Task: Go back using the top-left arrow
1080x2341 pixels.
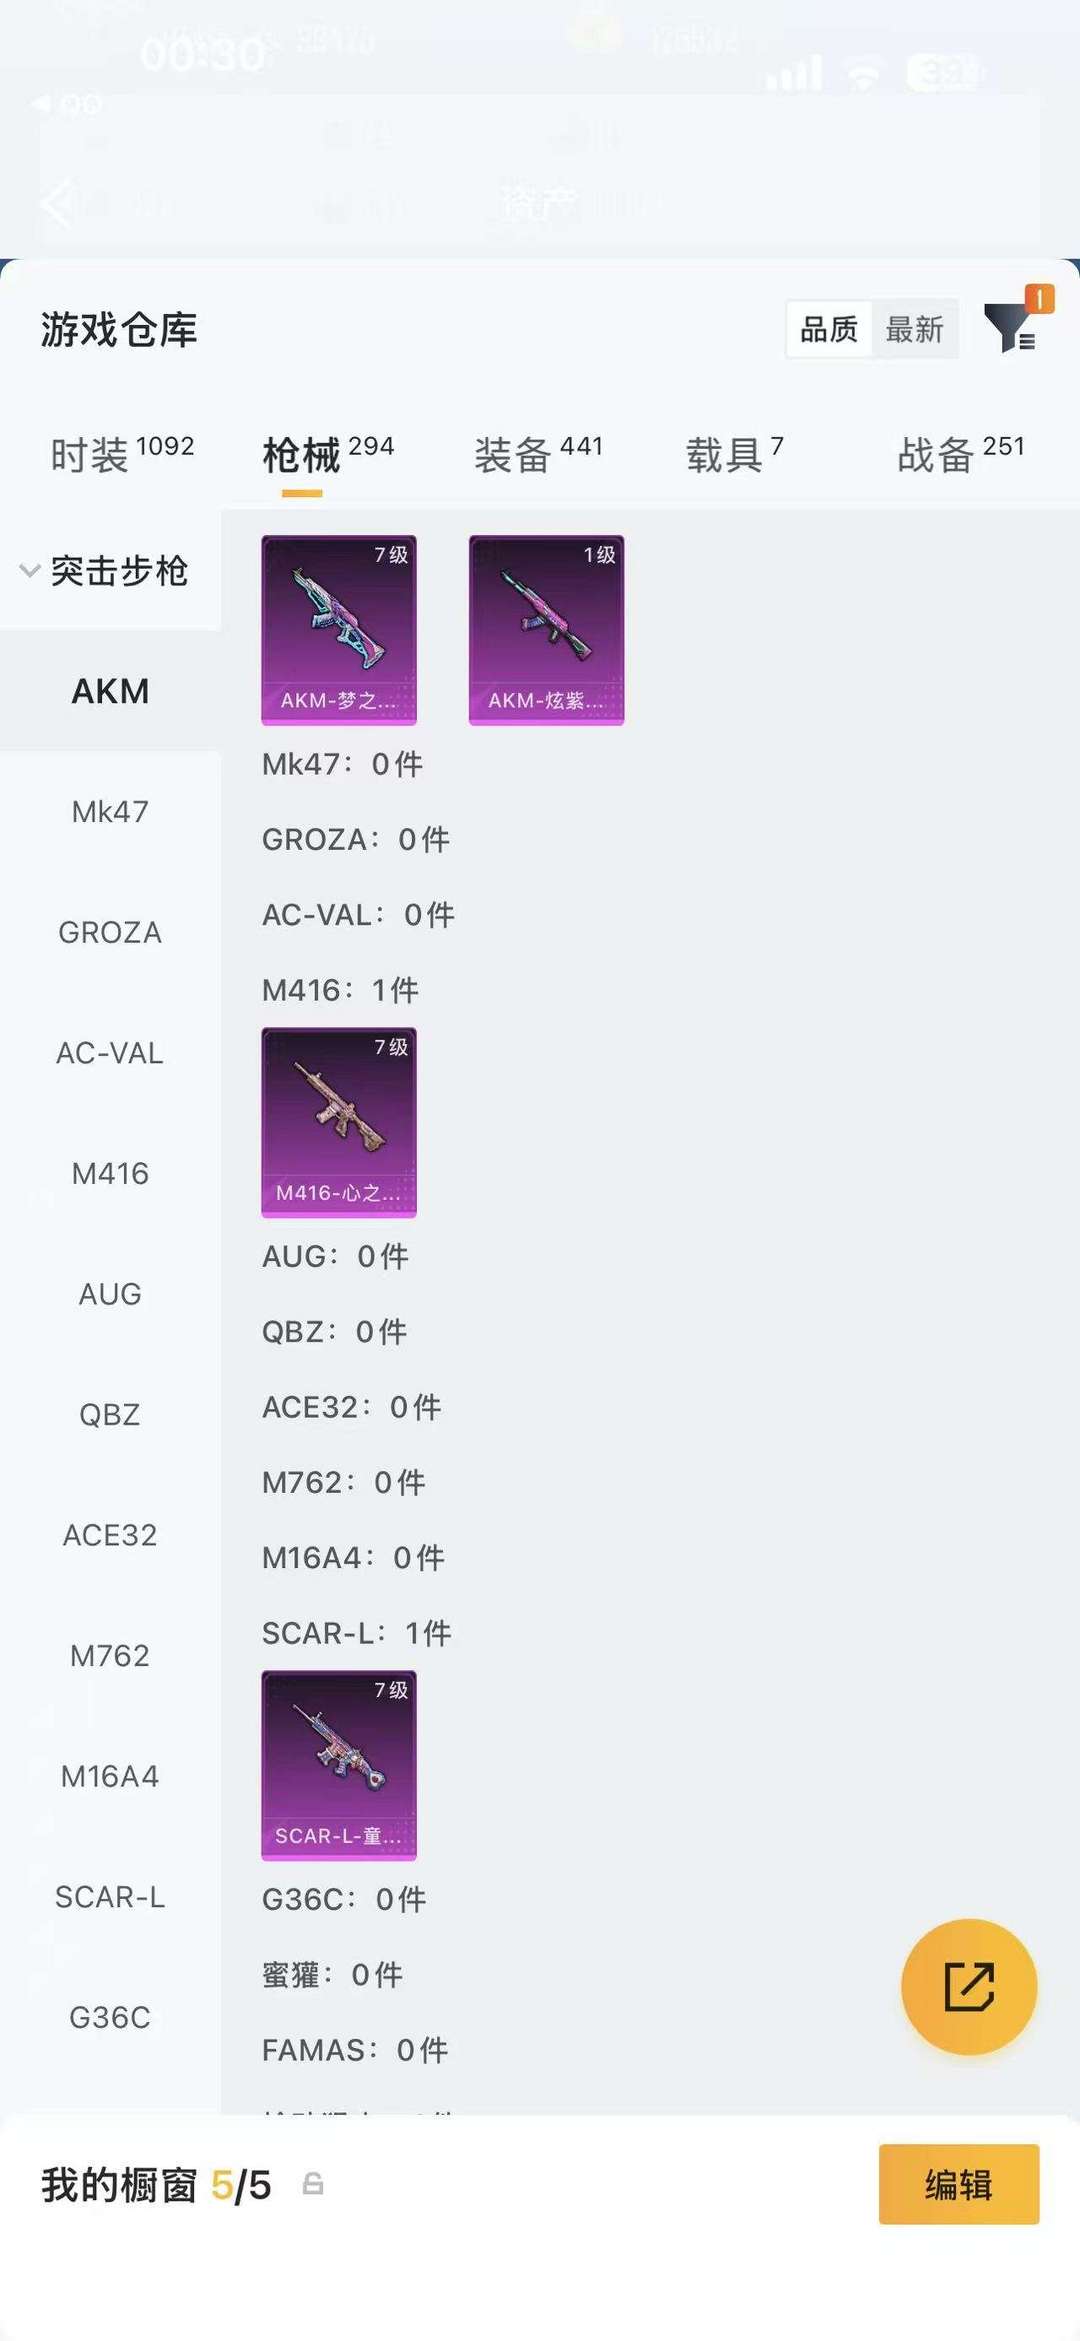Action: pyautogui.click(x=56, y=203)
